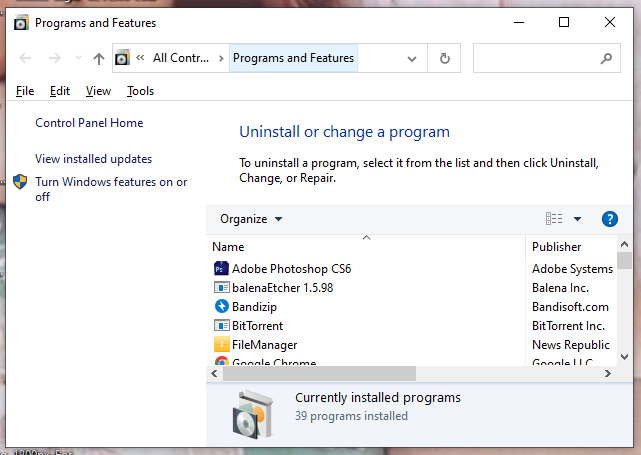Click vertical scrollbar down arrow
The height and width of the screenshot is (455, 641).
[624, 356]
